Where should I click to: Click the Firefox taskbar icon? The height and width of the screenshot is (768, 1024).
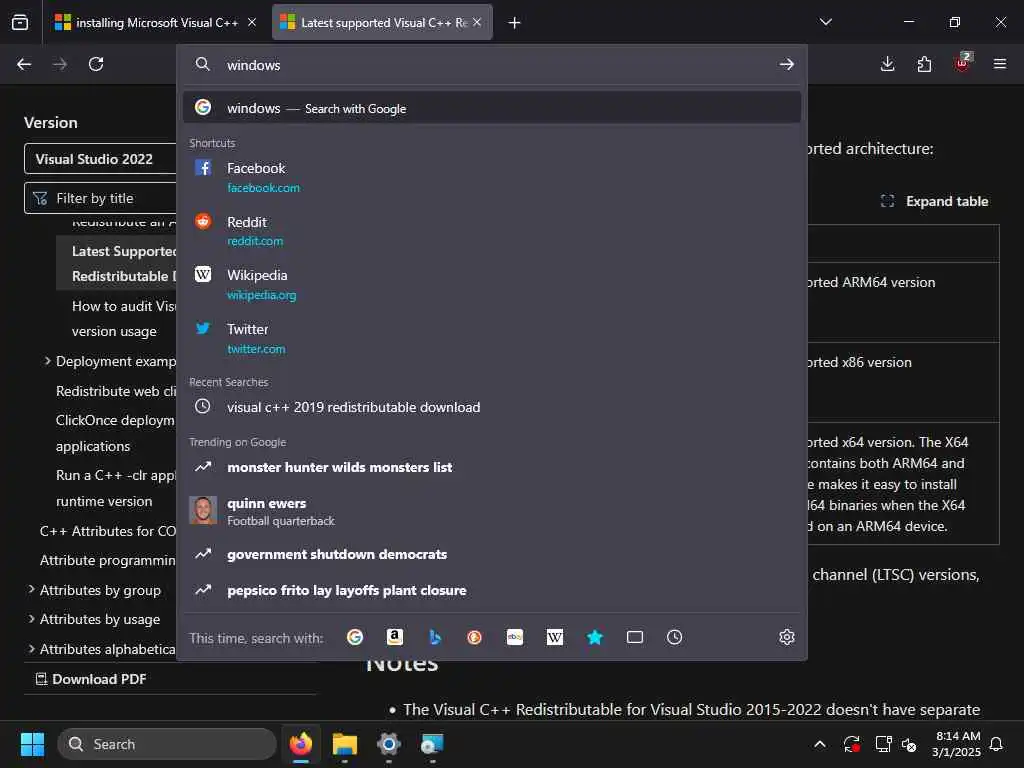301,744
